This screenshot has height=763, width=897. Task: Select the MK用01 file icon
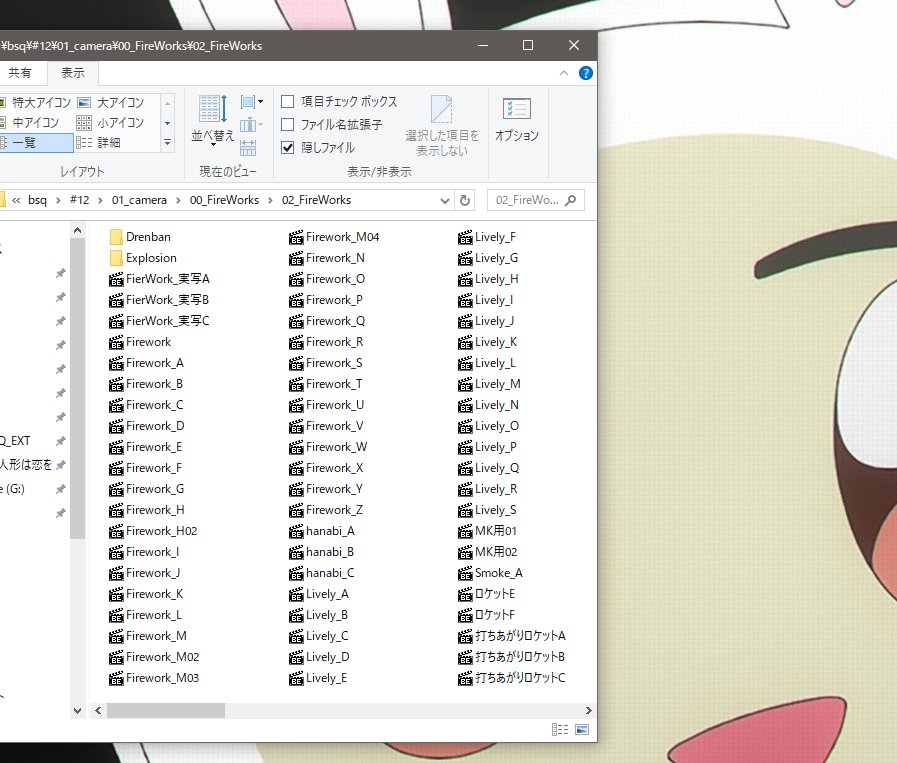point(465,531)
